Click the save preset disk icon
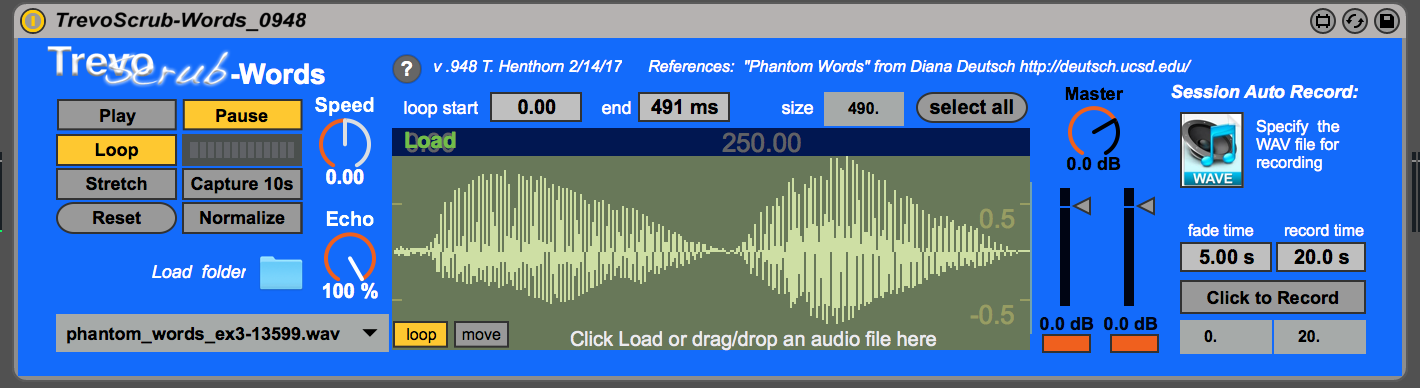 point(1386,20)
